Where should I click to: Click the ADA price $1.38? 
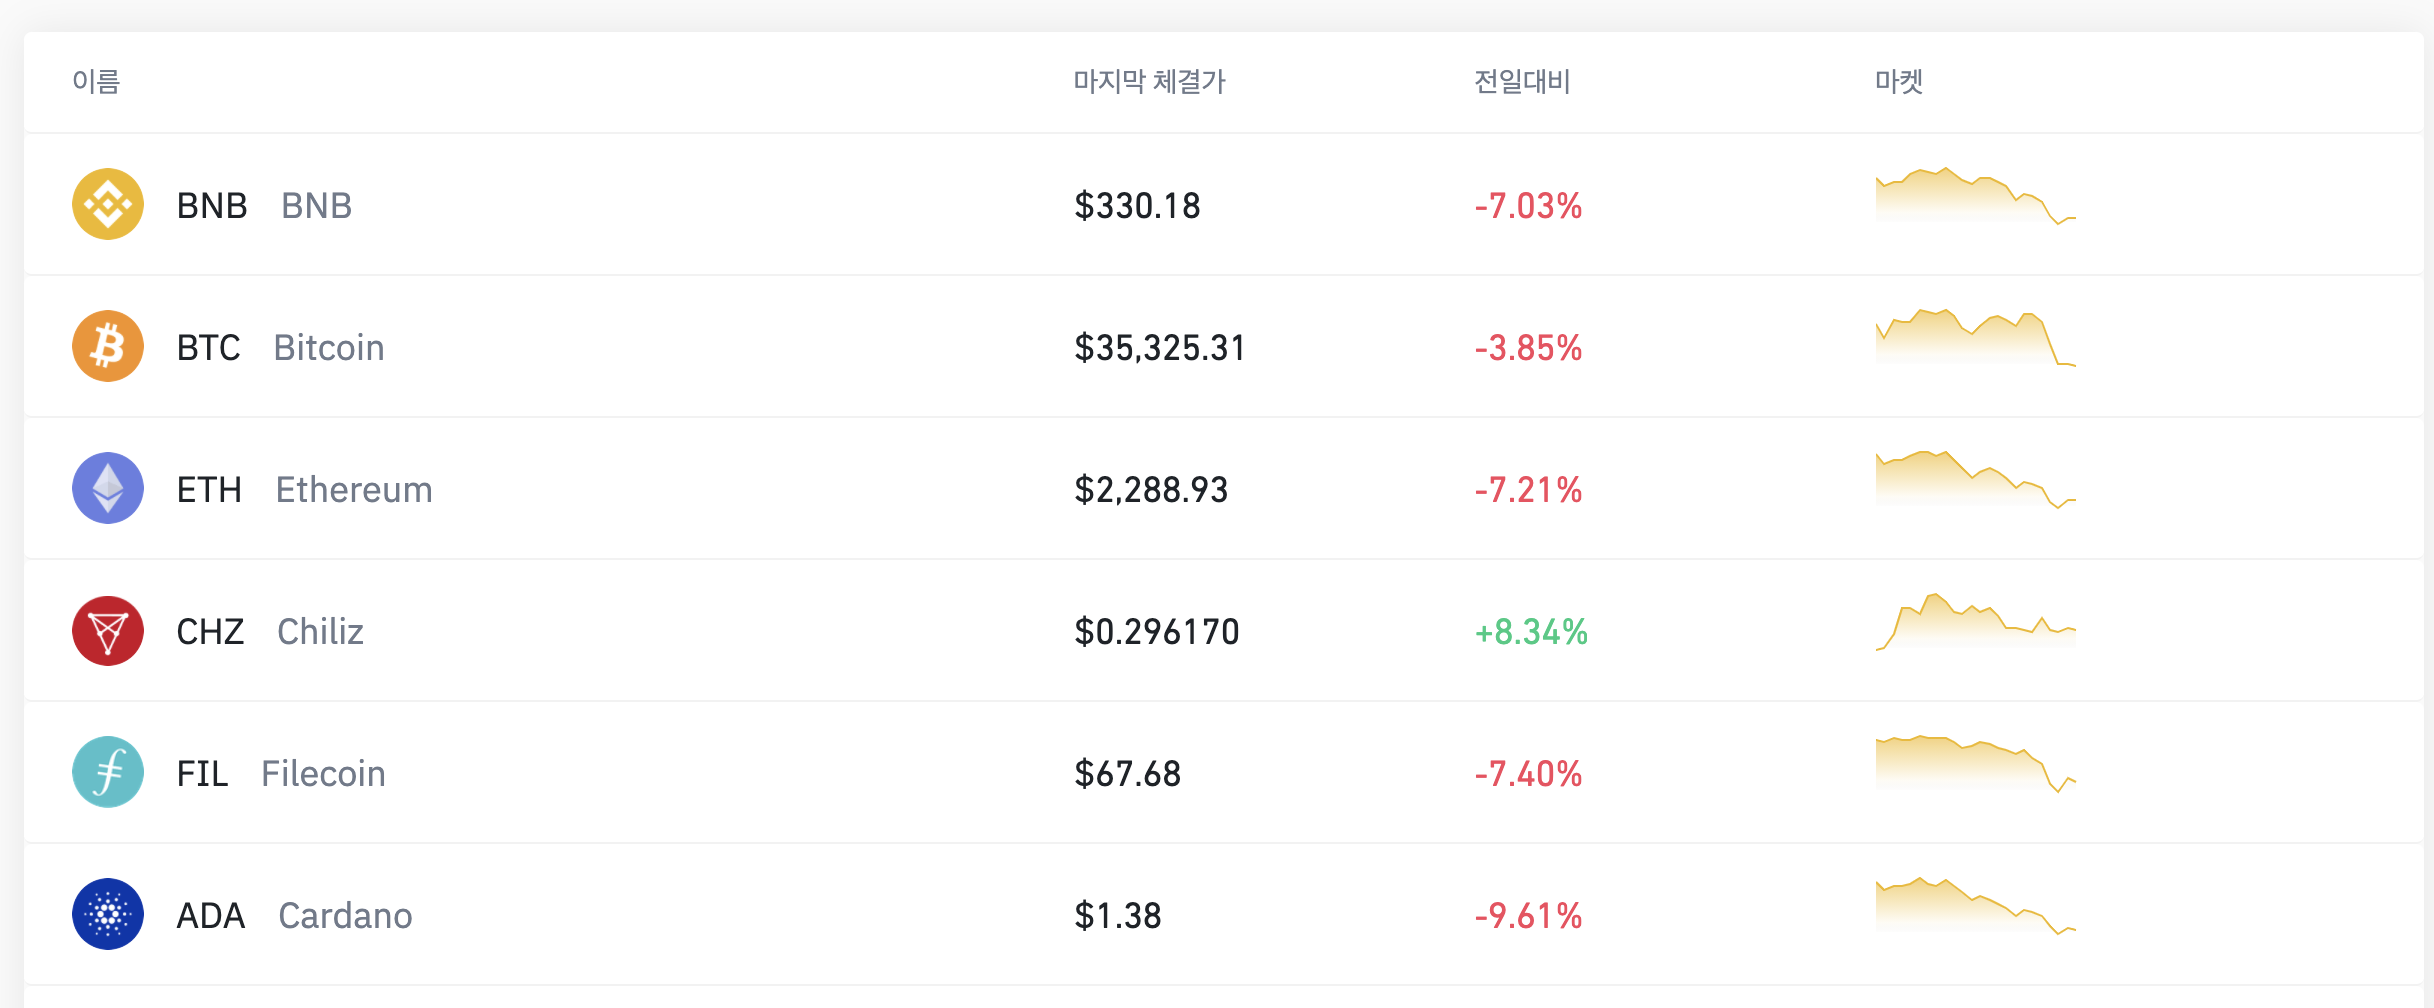tap(1118, 915)
